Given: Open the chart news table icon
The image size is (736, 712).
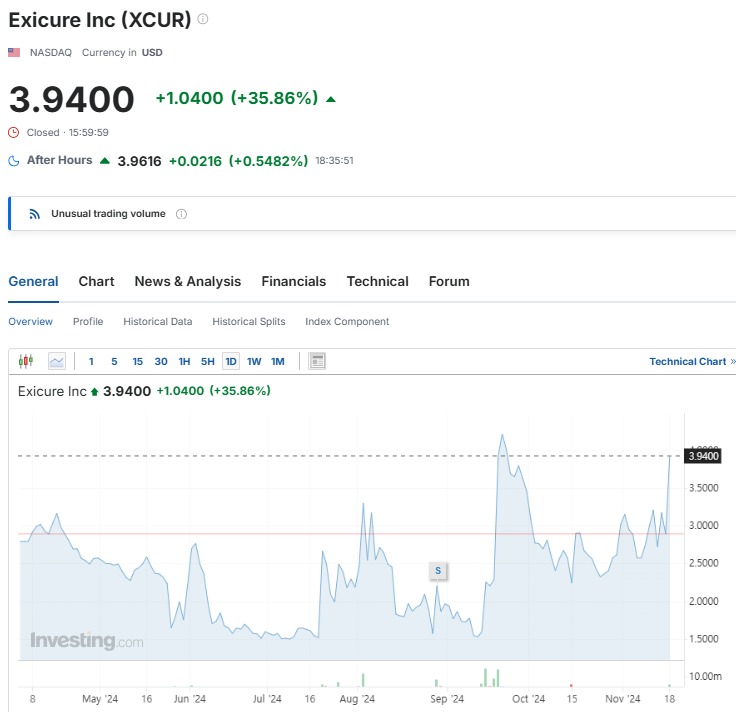Looking at the screenshot, I should [317, 361].
